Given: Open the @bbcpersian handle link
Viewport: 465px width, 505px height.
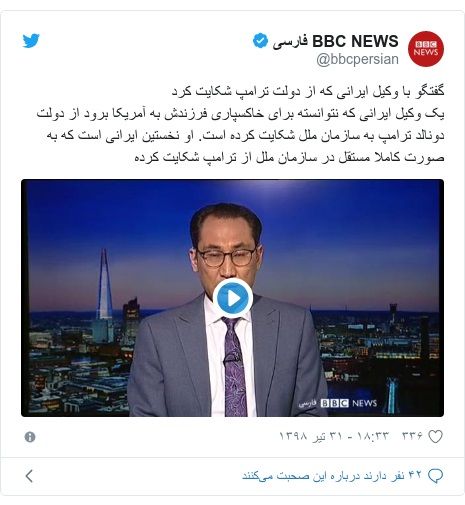Looking at the screenshot, I should [x=357, y=59].
